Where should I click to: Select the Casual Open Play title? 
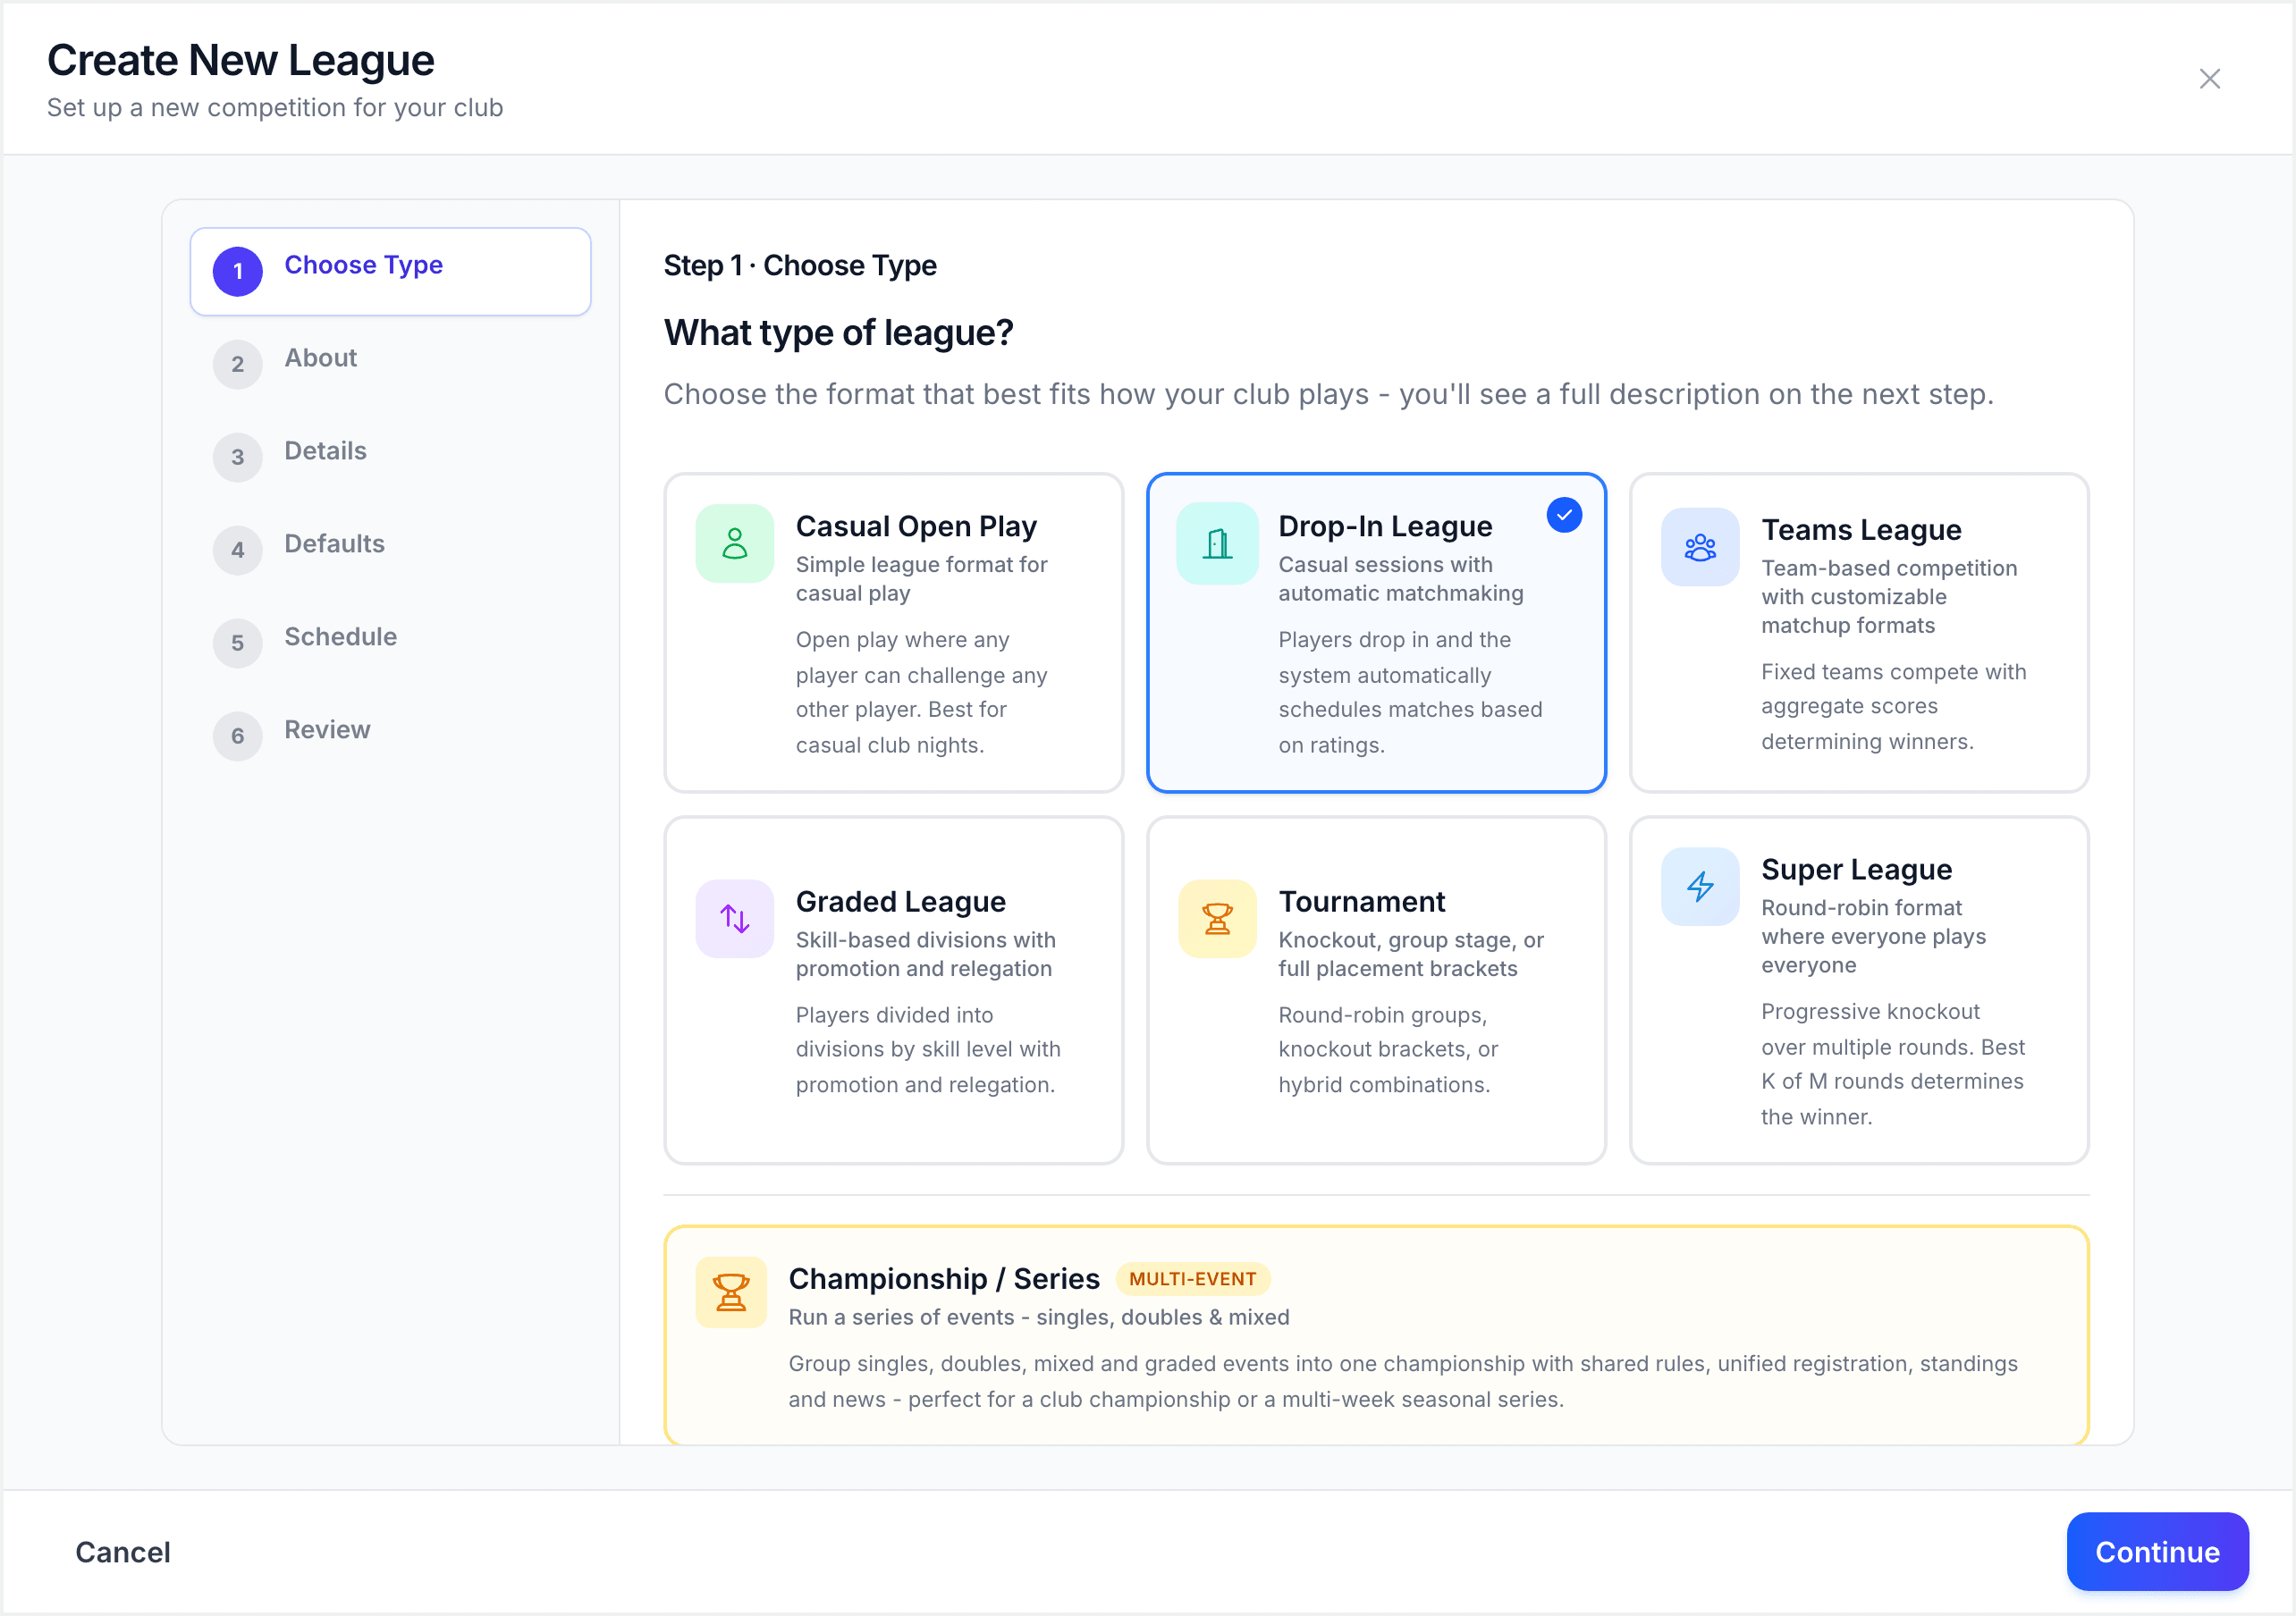click(x=916, y=526)
